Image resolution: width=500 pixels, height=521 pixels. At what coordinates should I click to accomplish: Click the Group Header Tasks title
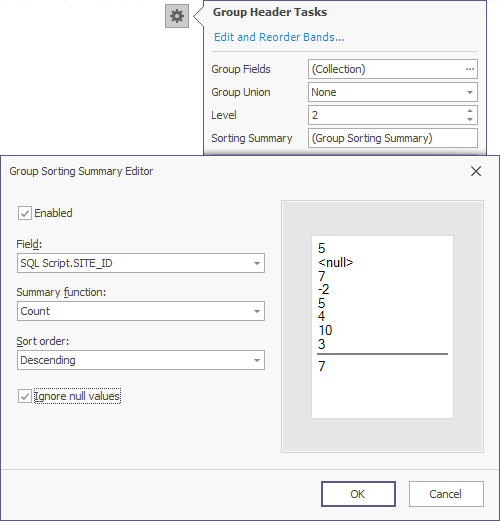[270, 12]
